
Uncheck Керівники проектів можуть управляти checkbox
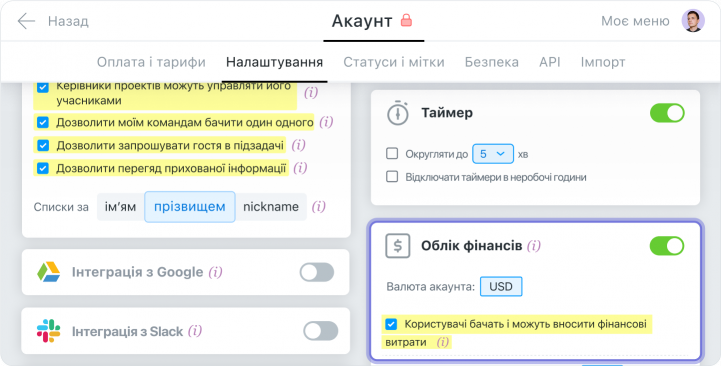(43, 87)
